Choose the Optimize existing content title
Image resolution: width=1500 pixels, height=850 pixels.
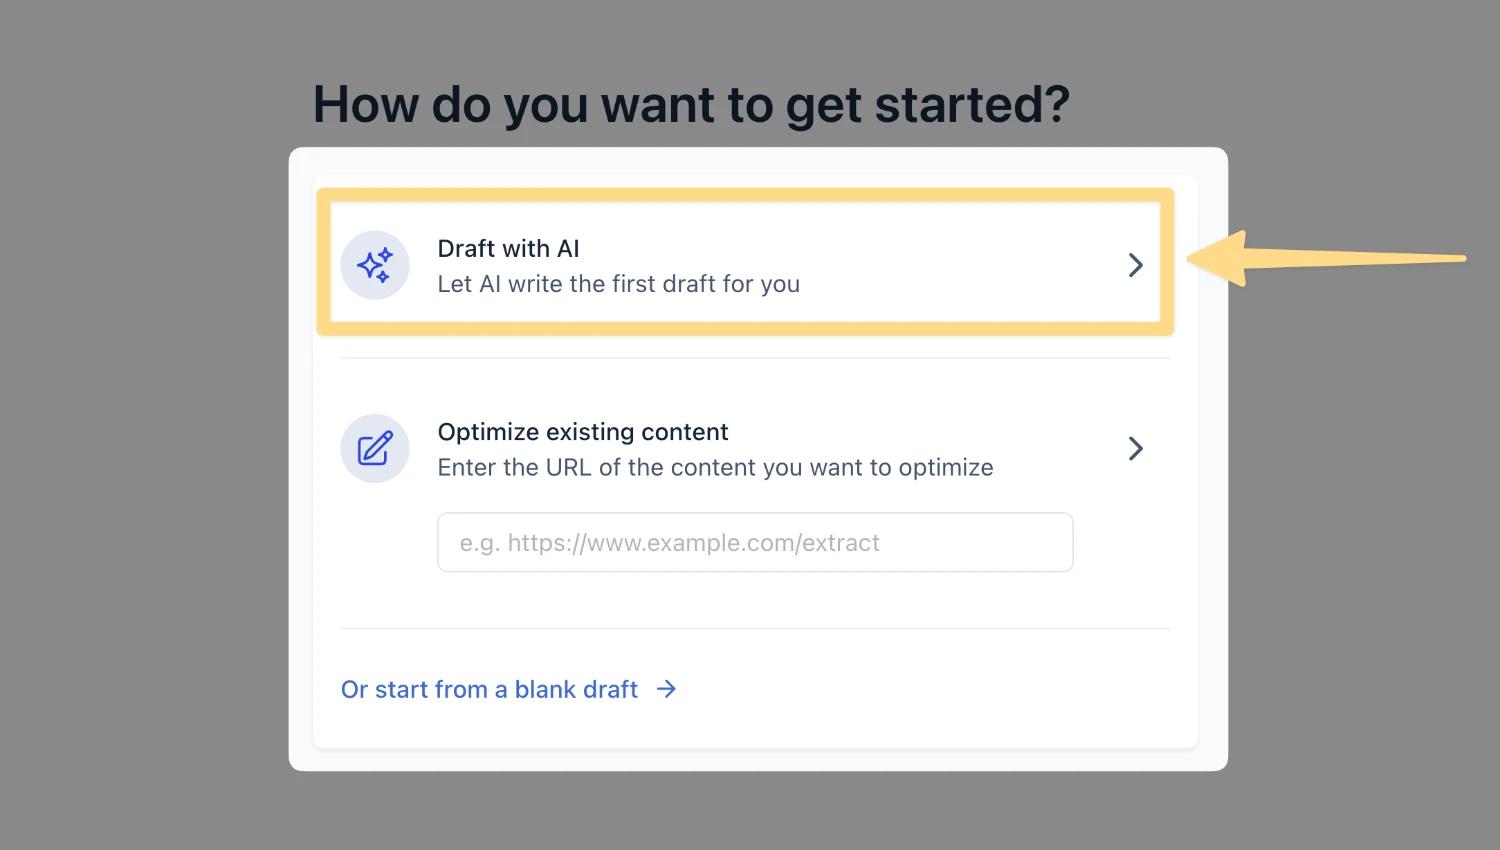(583, 432)
